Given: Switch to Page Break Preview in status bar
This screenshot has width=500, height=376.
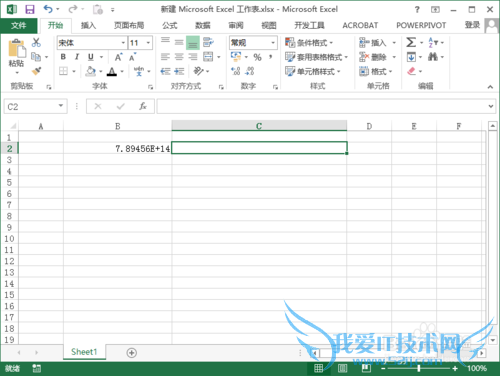Looking at the screenshot, I should click(366, 368).
